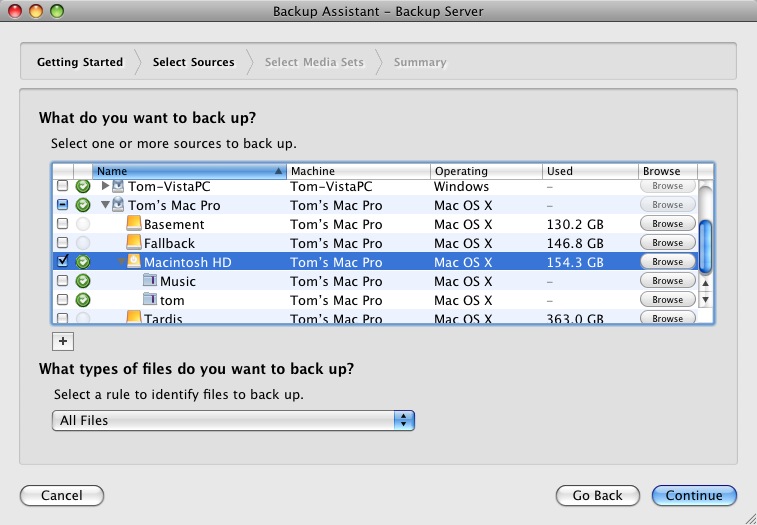The image size is (757, 525).
Task: Browse the tom folder
Action: point(668,299)
